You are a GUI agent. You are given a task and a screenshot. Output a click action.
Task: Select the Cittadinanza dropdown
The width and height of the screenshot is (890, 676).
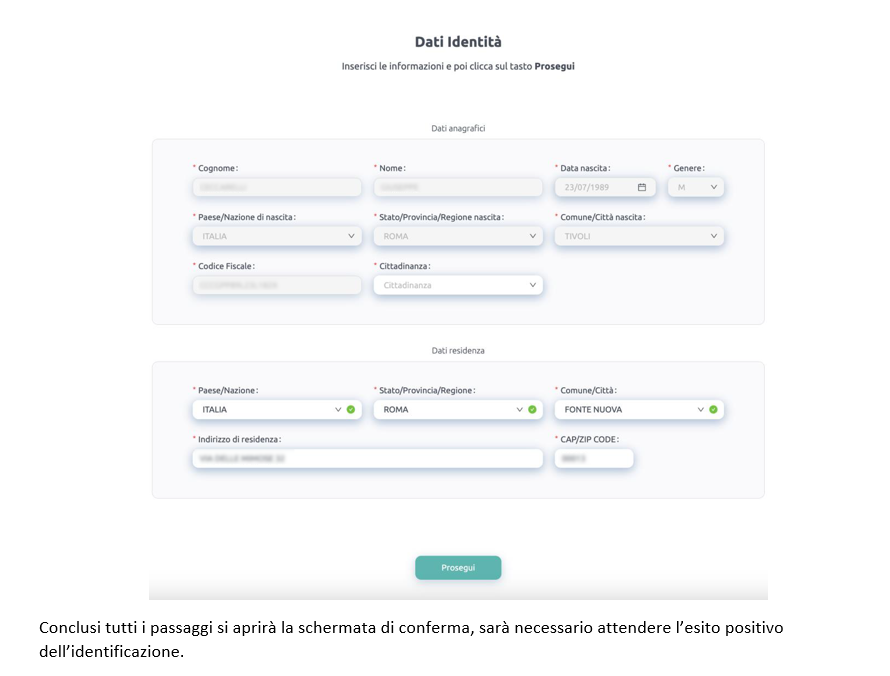click(458, 285)
